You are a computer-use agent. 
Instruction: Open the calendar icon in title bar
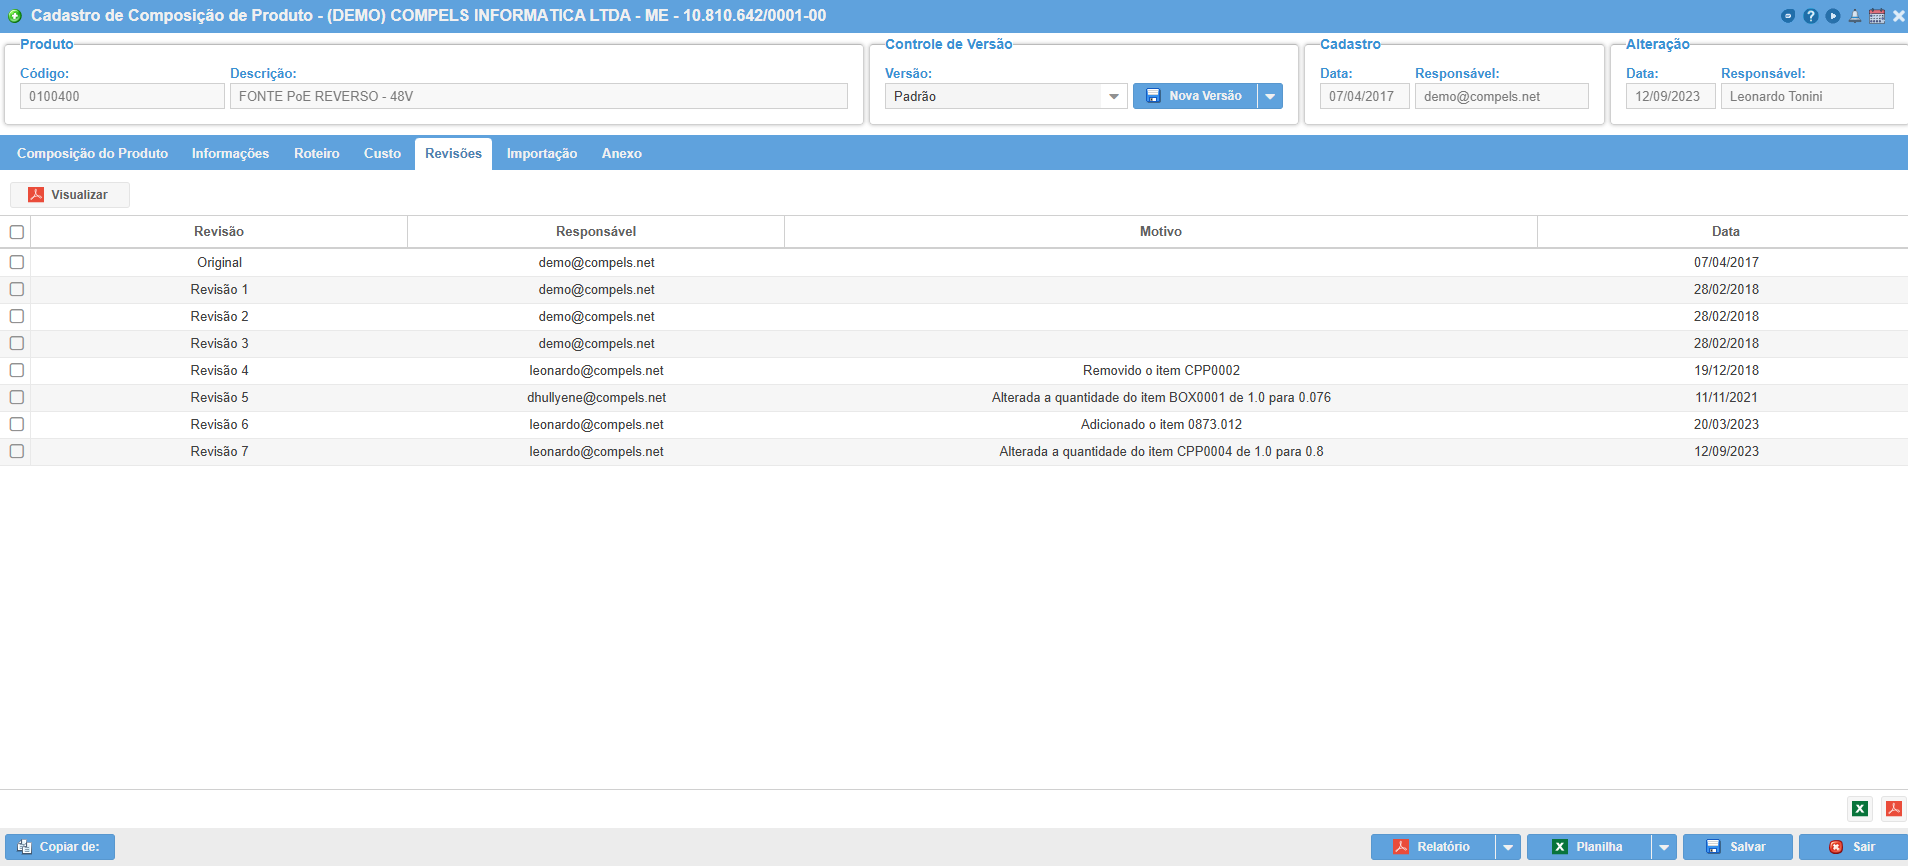1877,16
